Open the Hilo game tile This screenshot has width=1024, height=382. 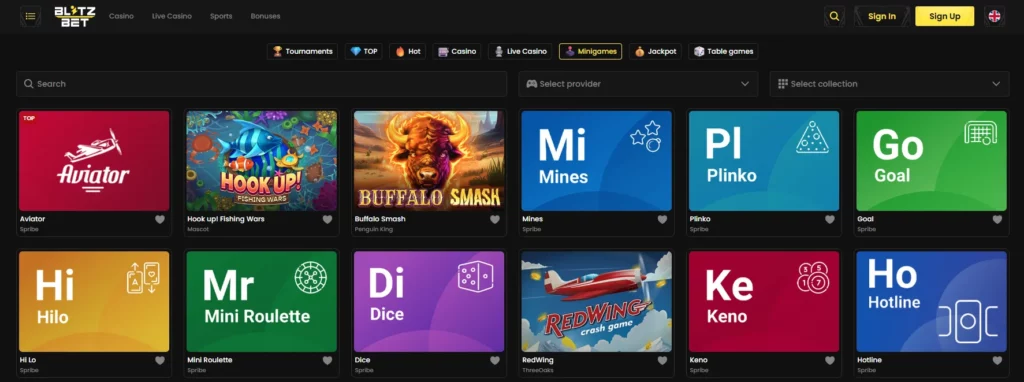(94, 302)
